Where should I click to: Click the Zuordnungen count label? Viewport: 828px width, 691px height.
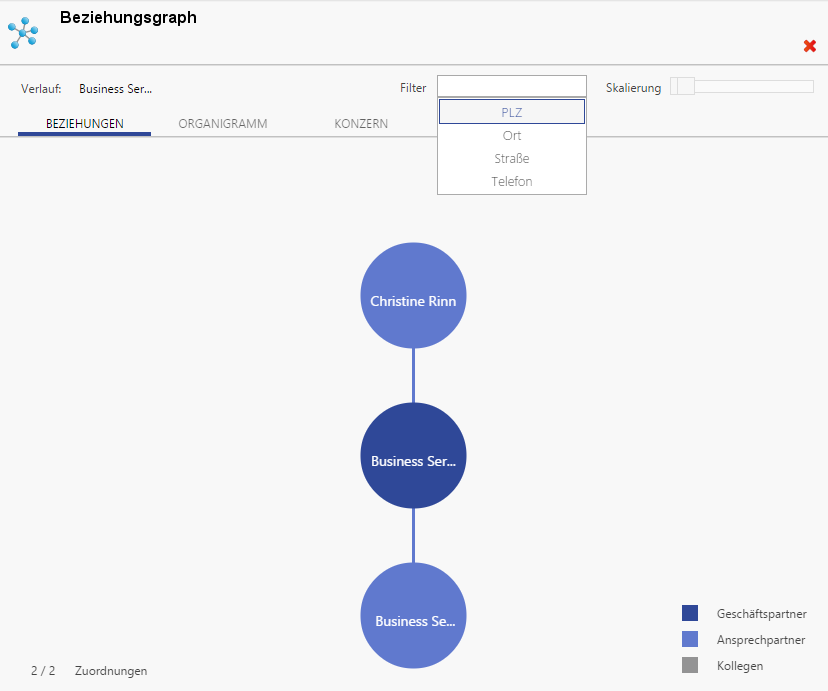[x=110, y=671]
